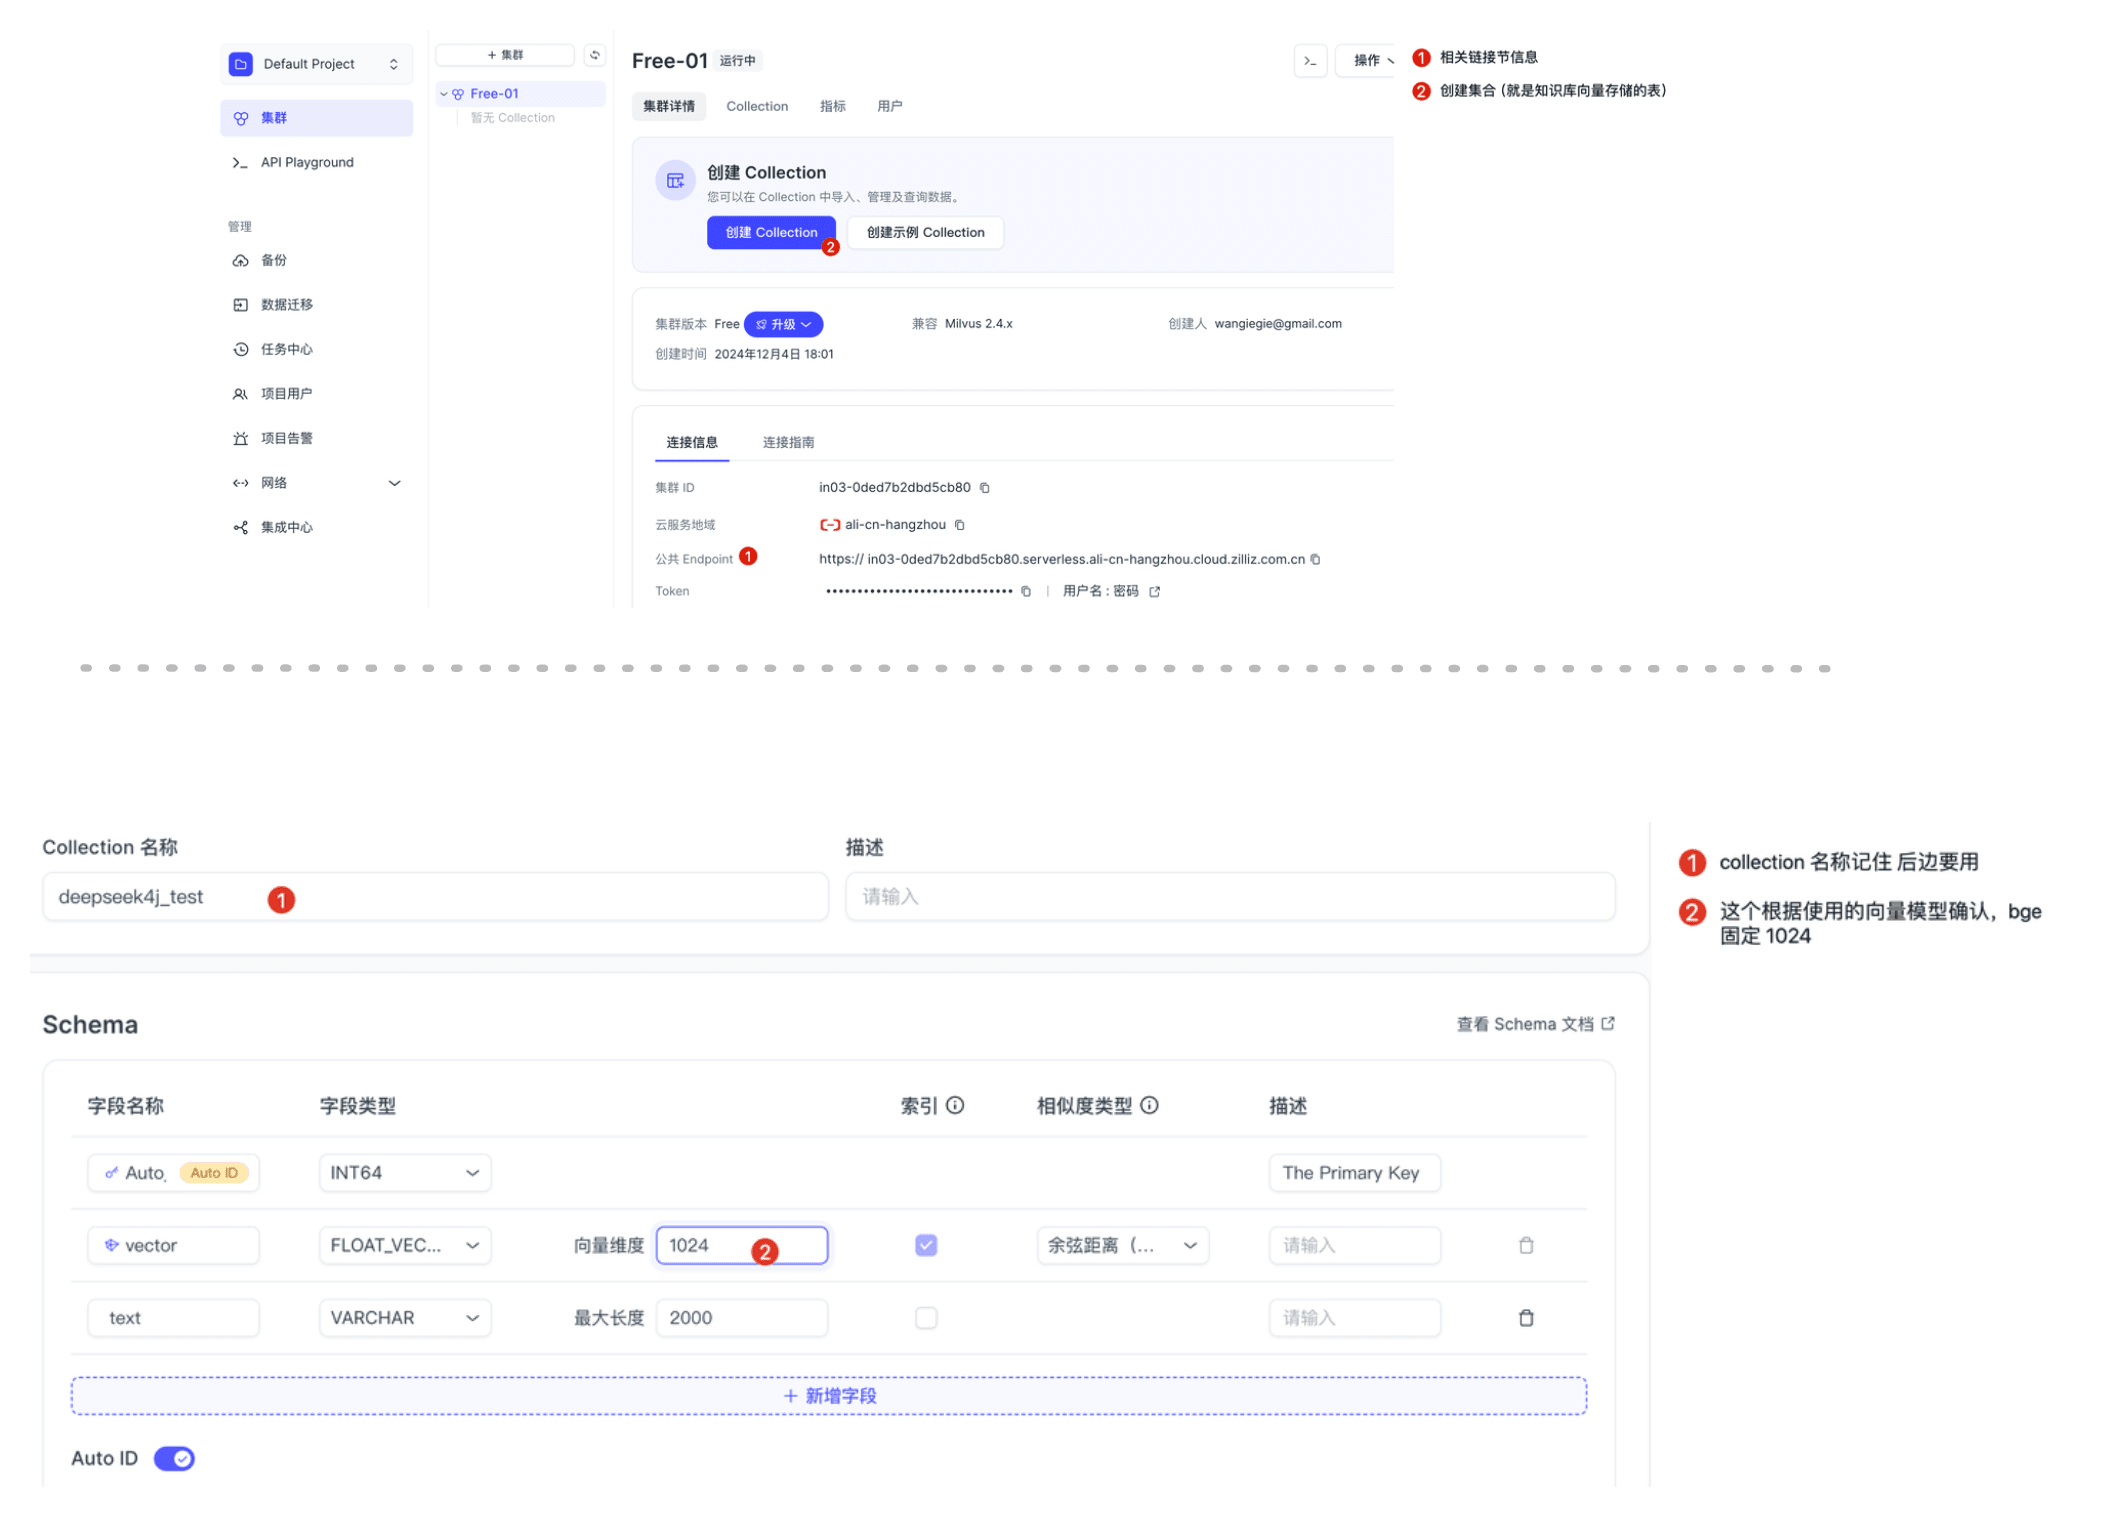Viewport: 2119px width, 1516px height.
Task: Click the Collection icon beside 创建 Collection
Action: pos(675,181)
